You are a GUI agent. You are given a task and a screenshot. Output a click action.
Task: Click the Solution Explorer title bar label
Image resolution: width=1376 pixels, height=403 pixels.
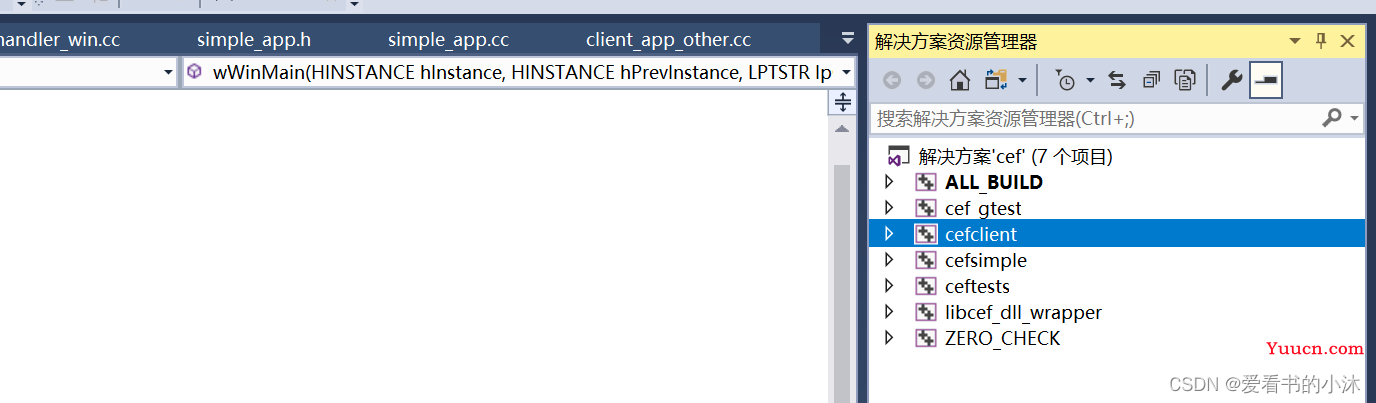pos(956,41)
